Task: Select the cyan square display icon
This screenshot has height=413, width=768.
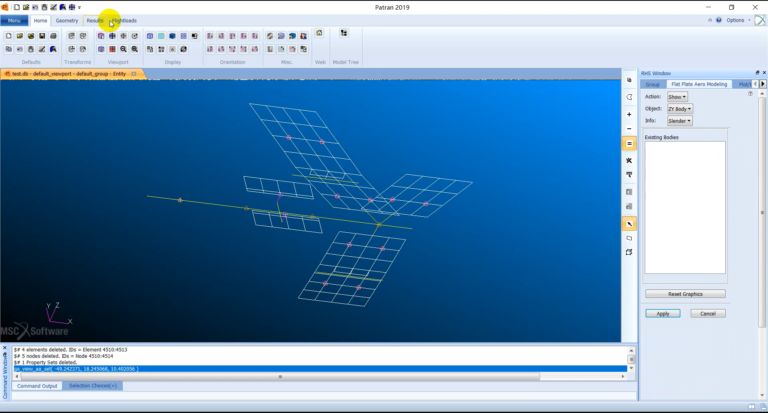Action: pyautogui.click(x=161, y=36)
